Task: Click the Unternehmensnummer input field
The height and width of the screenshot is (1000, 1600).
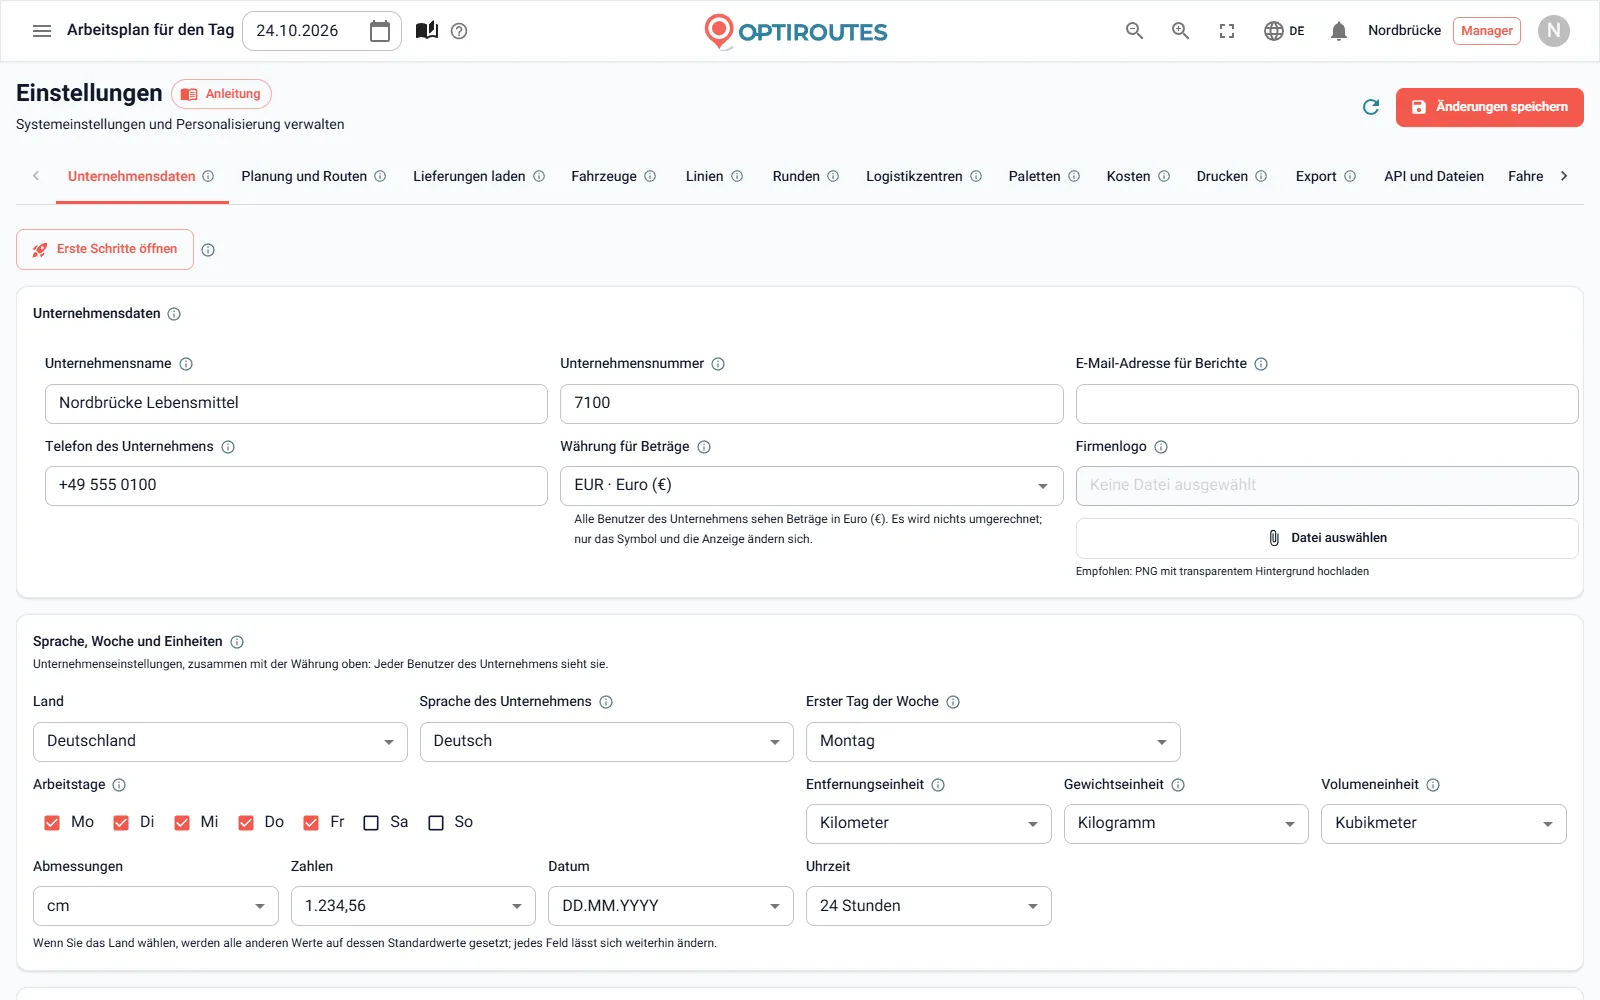Action: pos(811,404)
